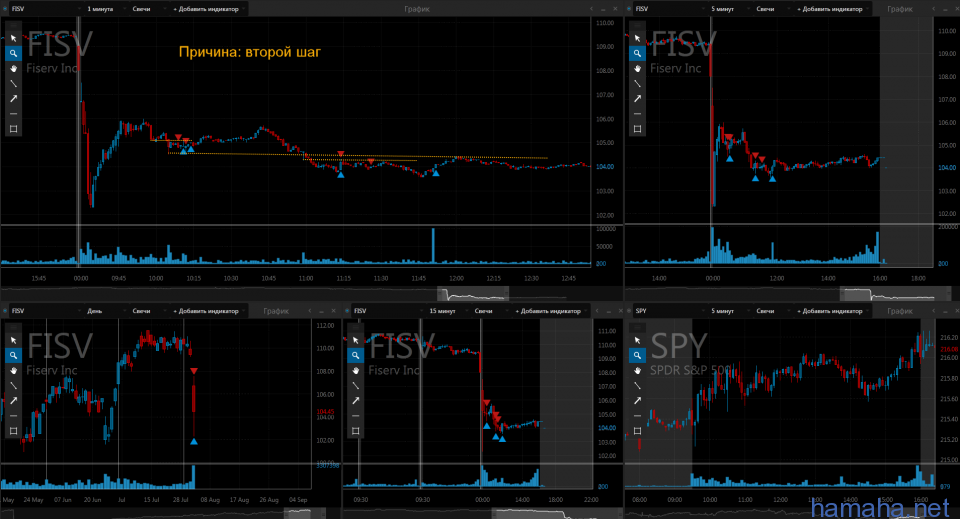
Task: Select the arrow drawing tool in 5-minute FISV chart
Action: [637, 99]
